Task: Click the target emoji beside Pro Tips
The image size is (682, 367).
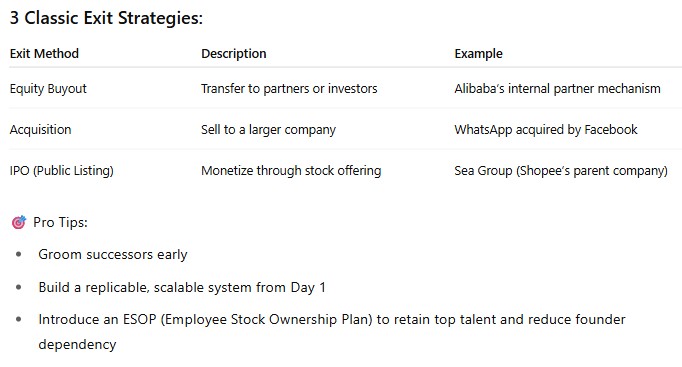Action: pos(19,222)
